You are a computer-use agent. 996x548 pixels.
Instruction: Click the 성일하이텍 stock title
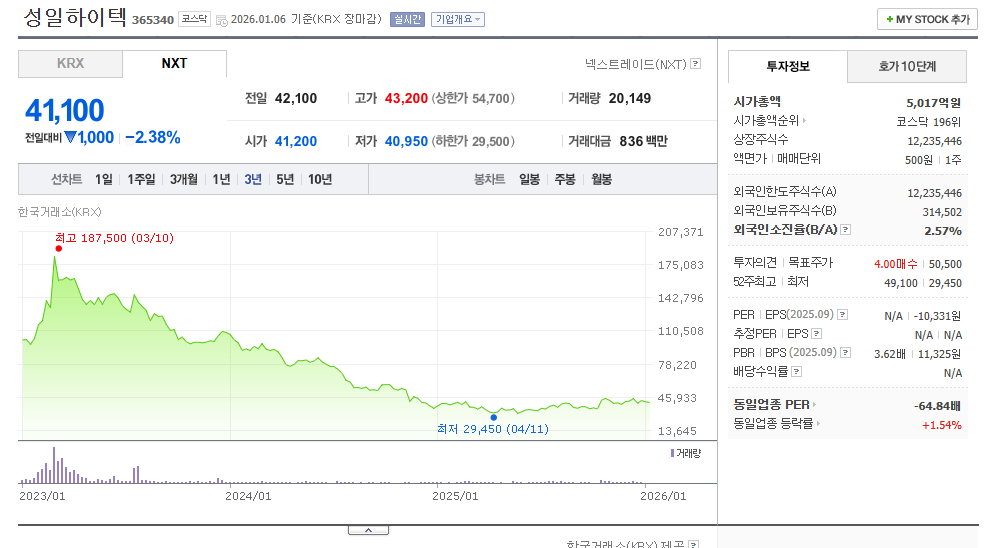(75, 17)
